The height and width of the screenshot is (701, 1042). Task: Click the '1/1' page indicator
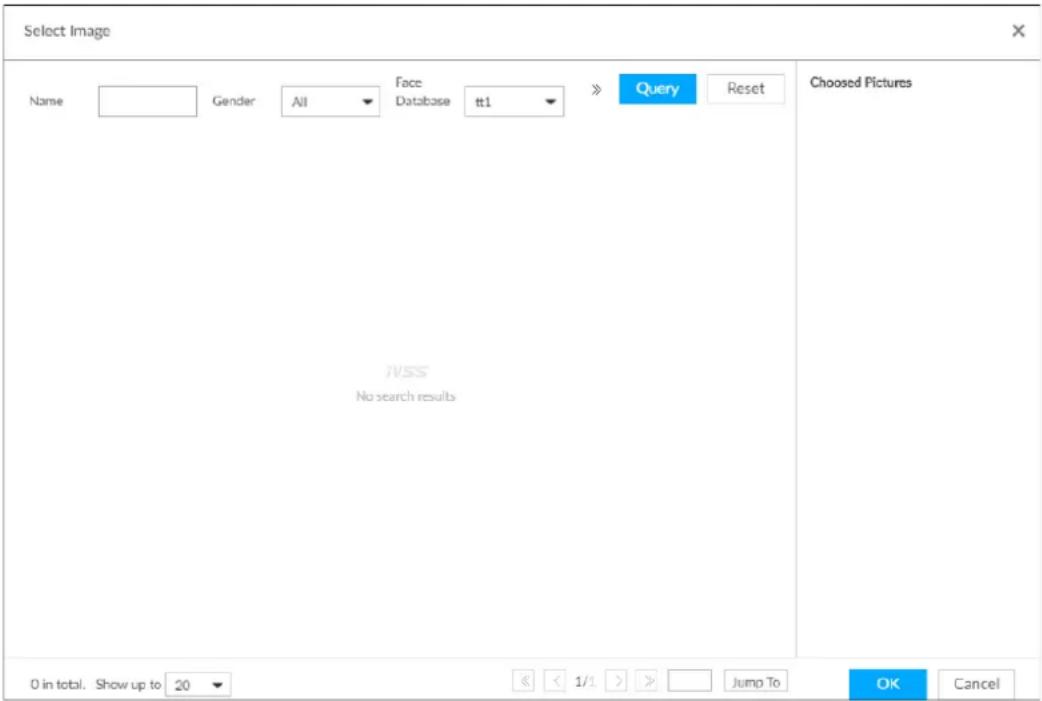pos(585,682)
